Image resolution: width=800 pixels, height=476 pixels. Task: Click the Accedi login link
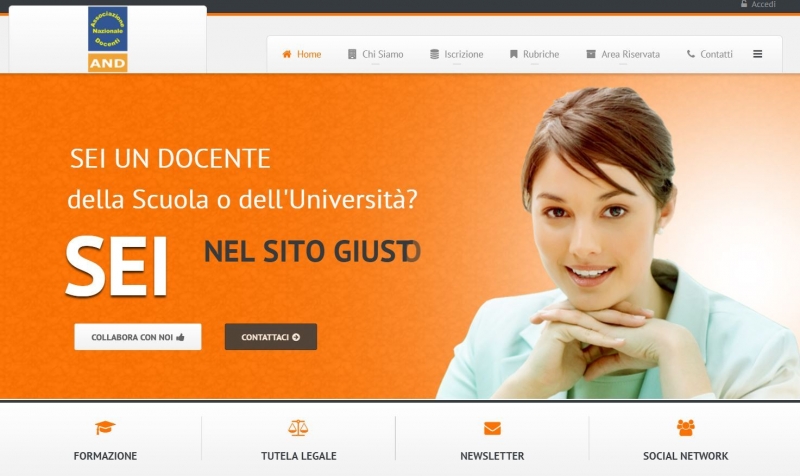pos(758,4)
